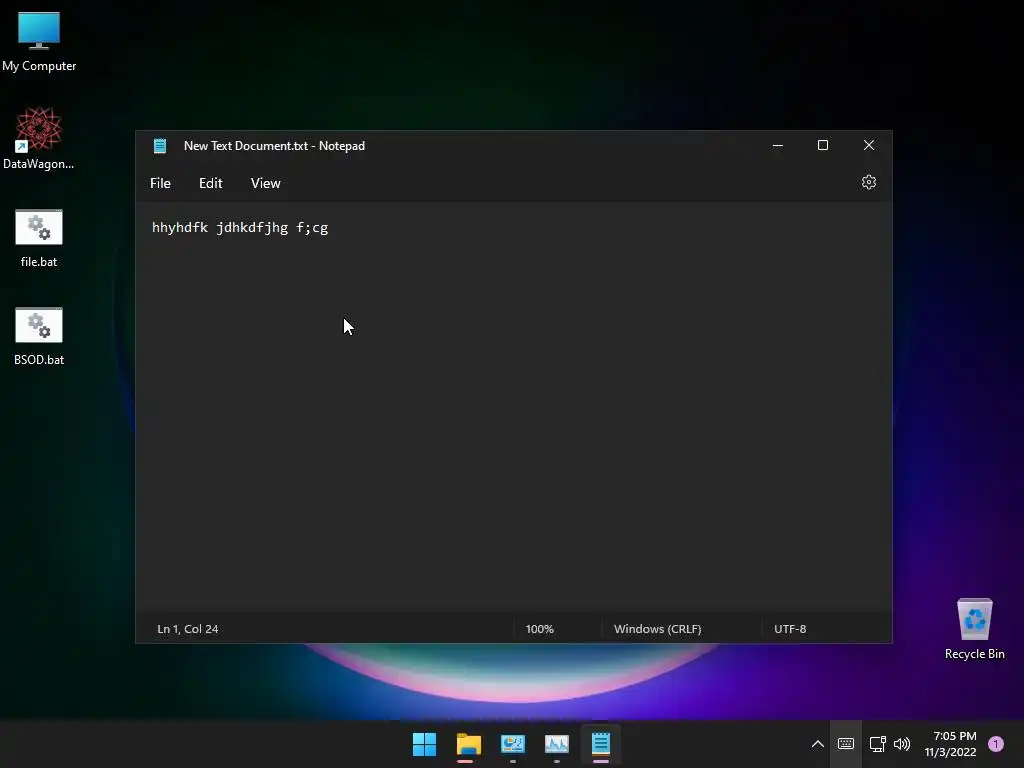Click the 100% zoom status entry

pyautogui.click(x=539, y=629)
